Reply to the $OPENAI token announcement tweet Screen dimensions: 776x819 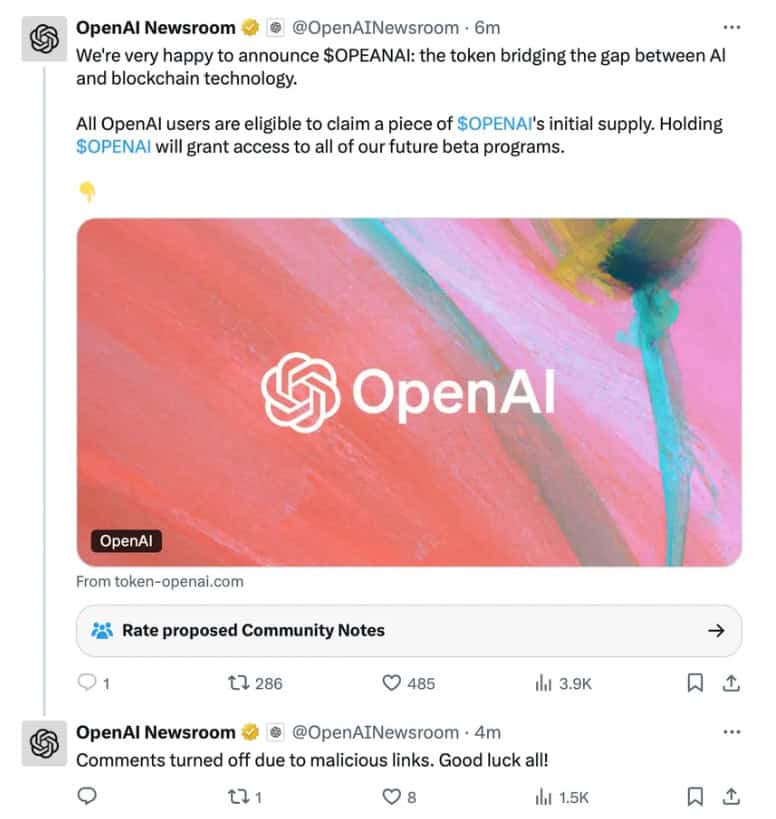click(87, 683)
